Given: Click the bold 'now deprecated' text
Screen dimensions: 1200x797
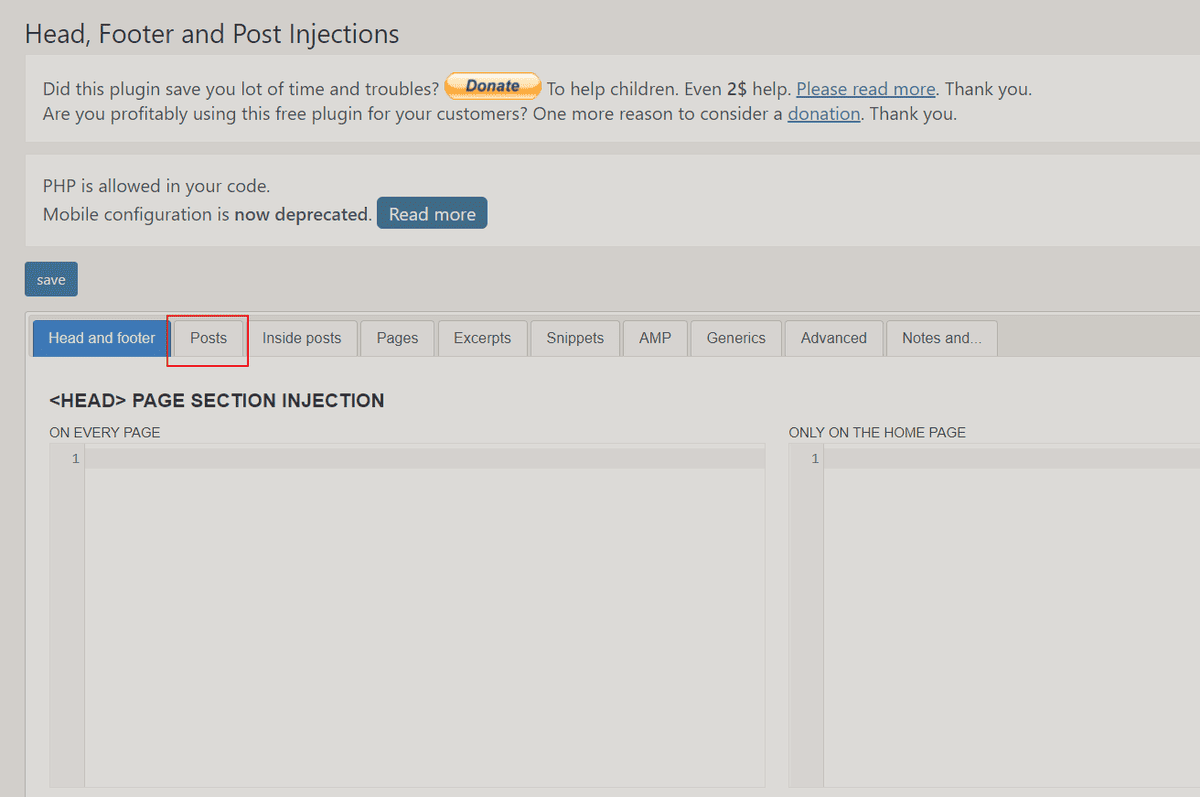Looking at the screenshot, I should [x=302, y=214].
